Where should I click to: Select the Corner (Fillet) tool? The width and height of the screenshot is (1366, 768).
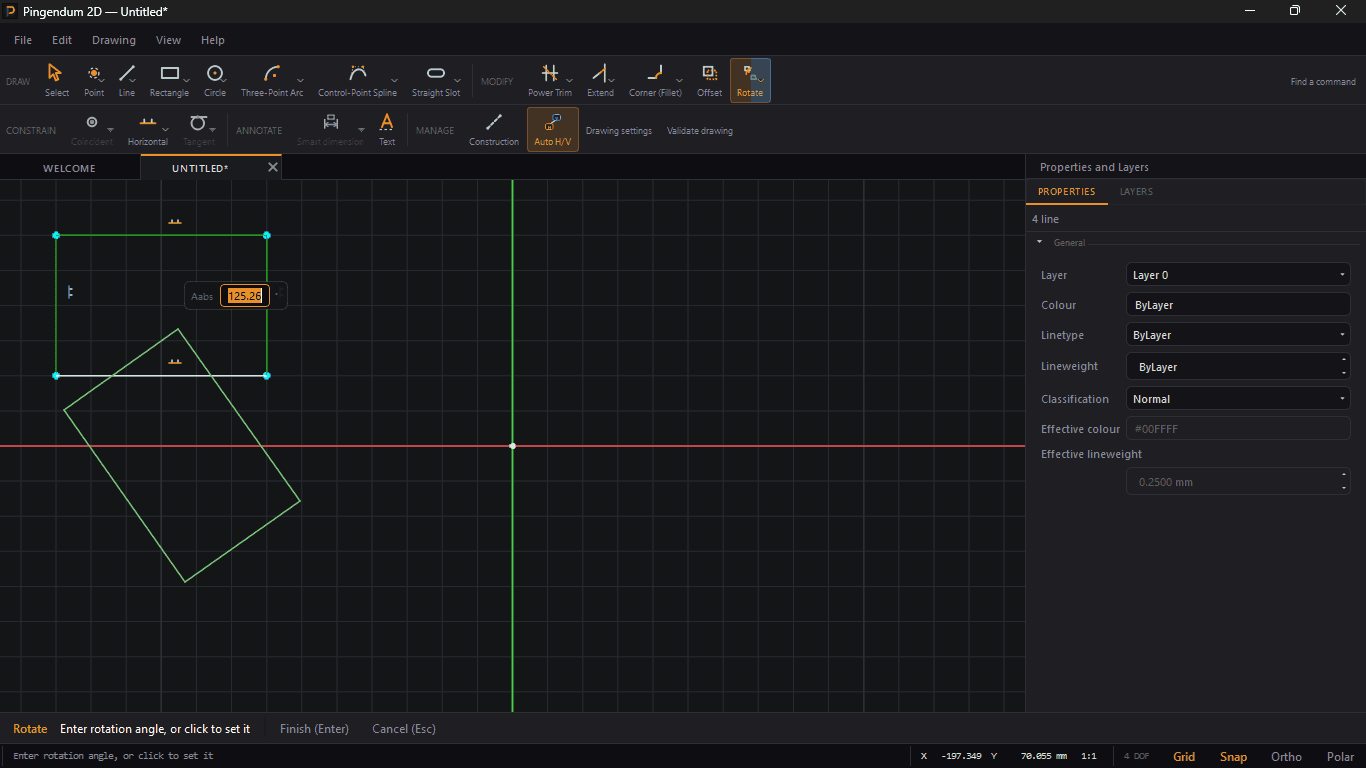click(x=655, y=80)
